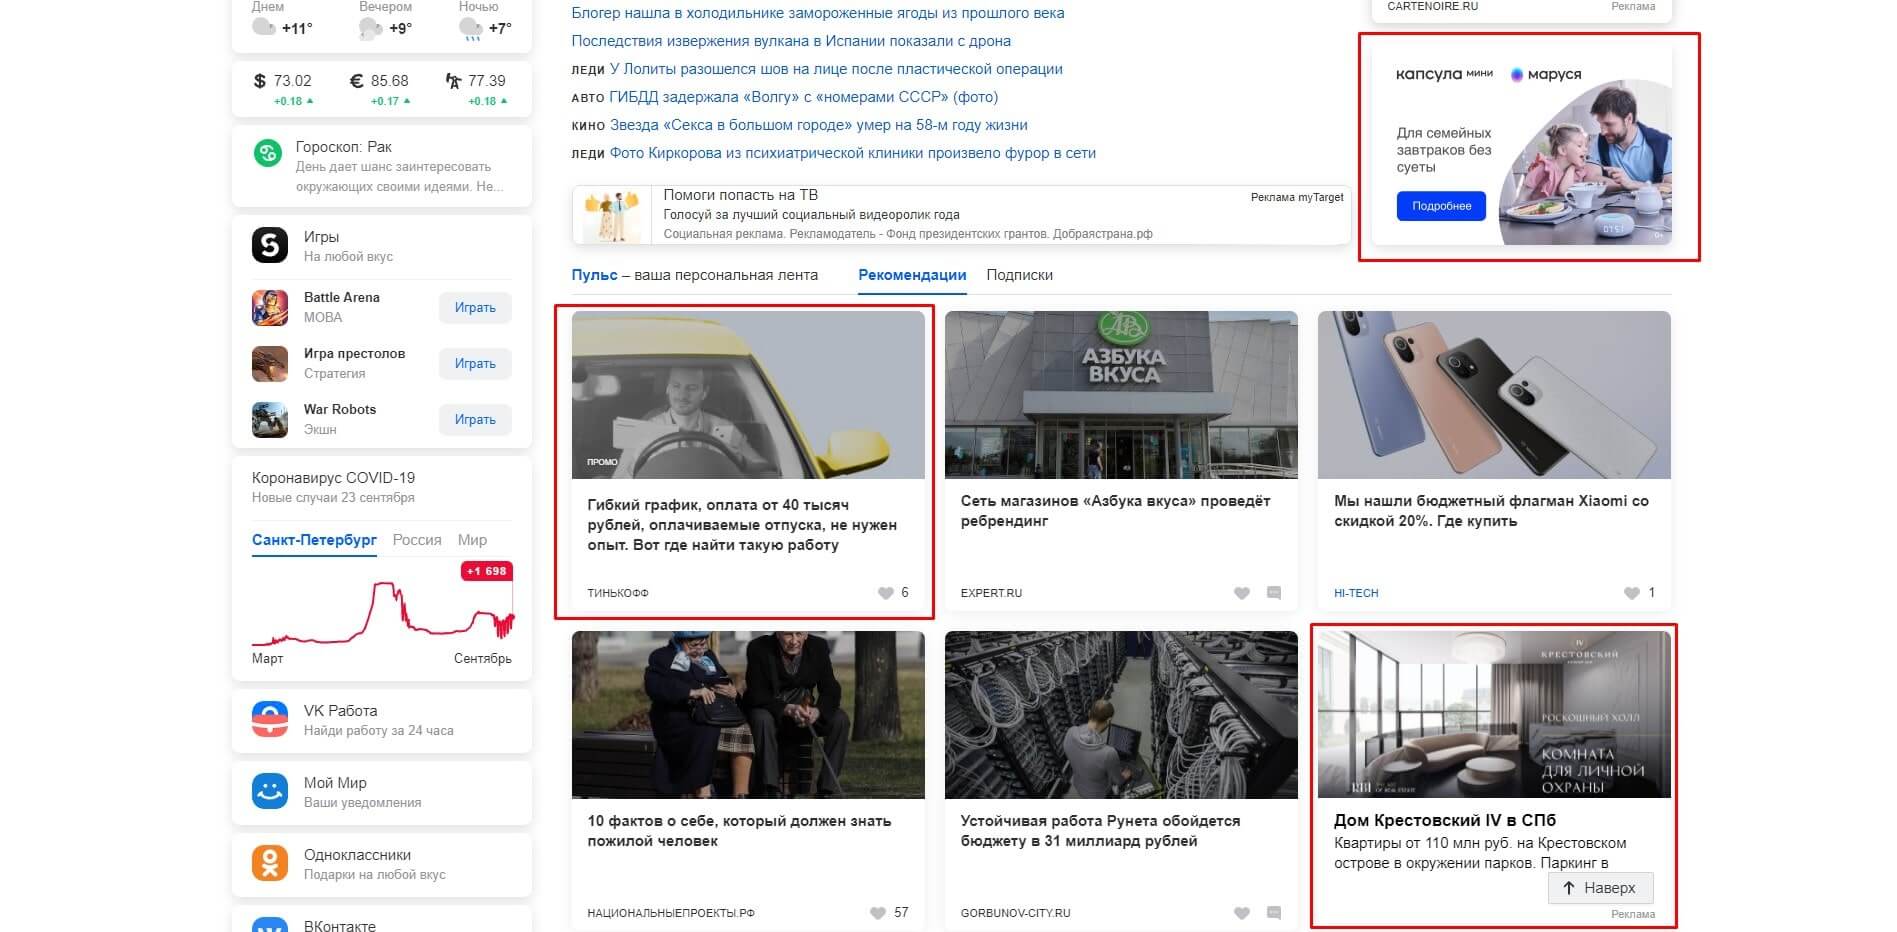This screenshot has height=932, width=1897.
Task: Click the Наверх back-to-top button
Action: 1600,888
